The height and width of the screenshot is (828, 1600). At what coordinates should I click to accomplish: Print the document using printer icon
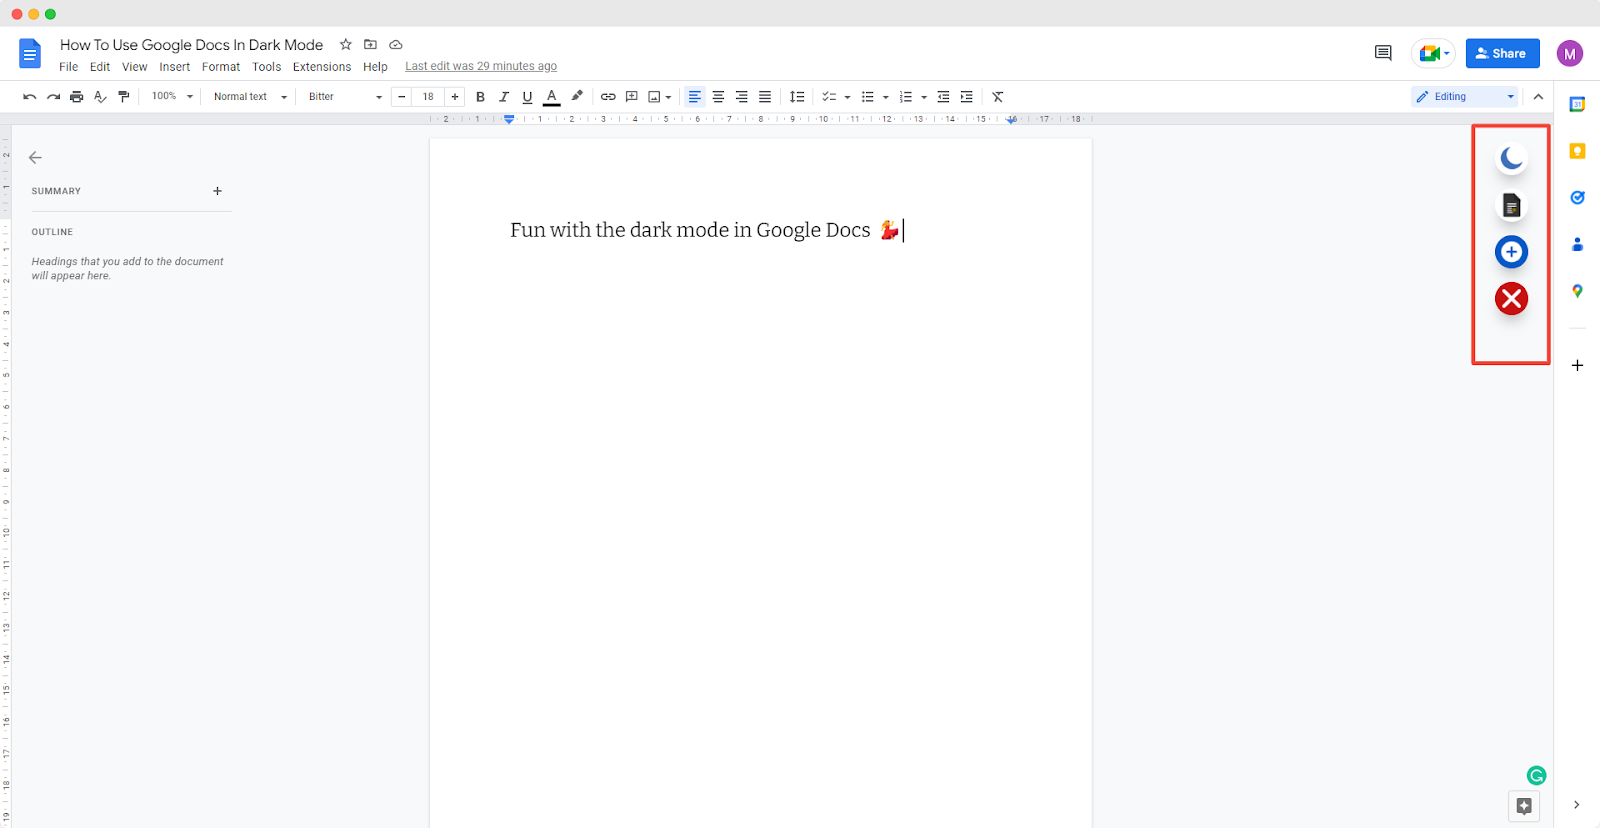77,97
